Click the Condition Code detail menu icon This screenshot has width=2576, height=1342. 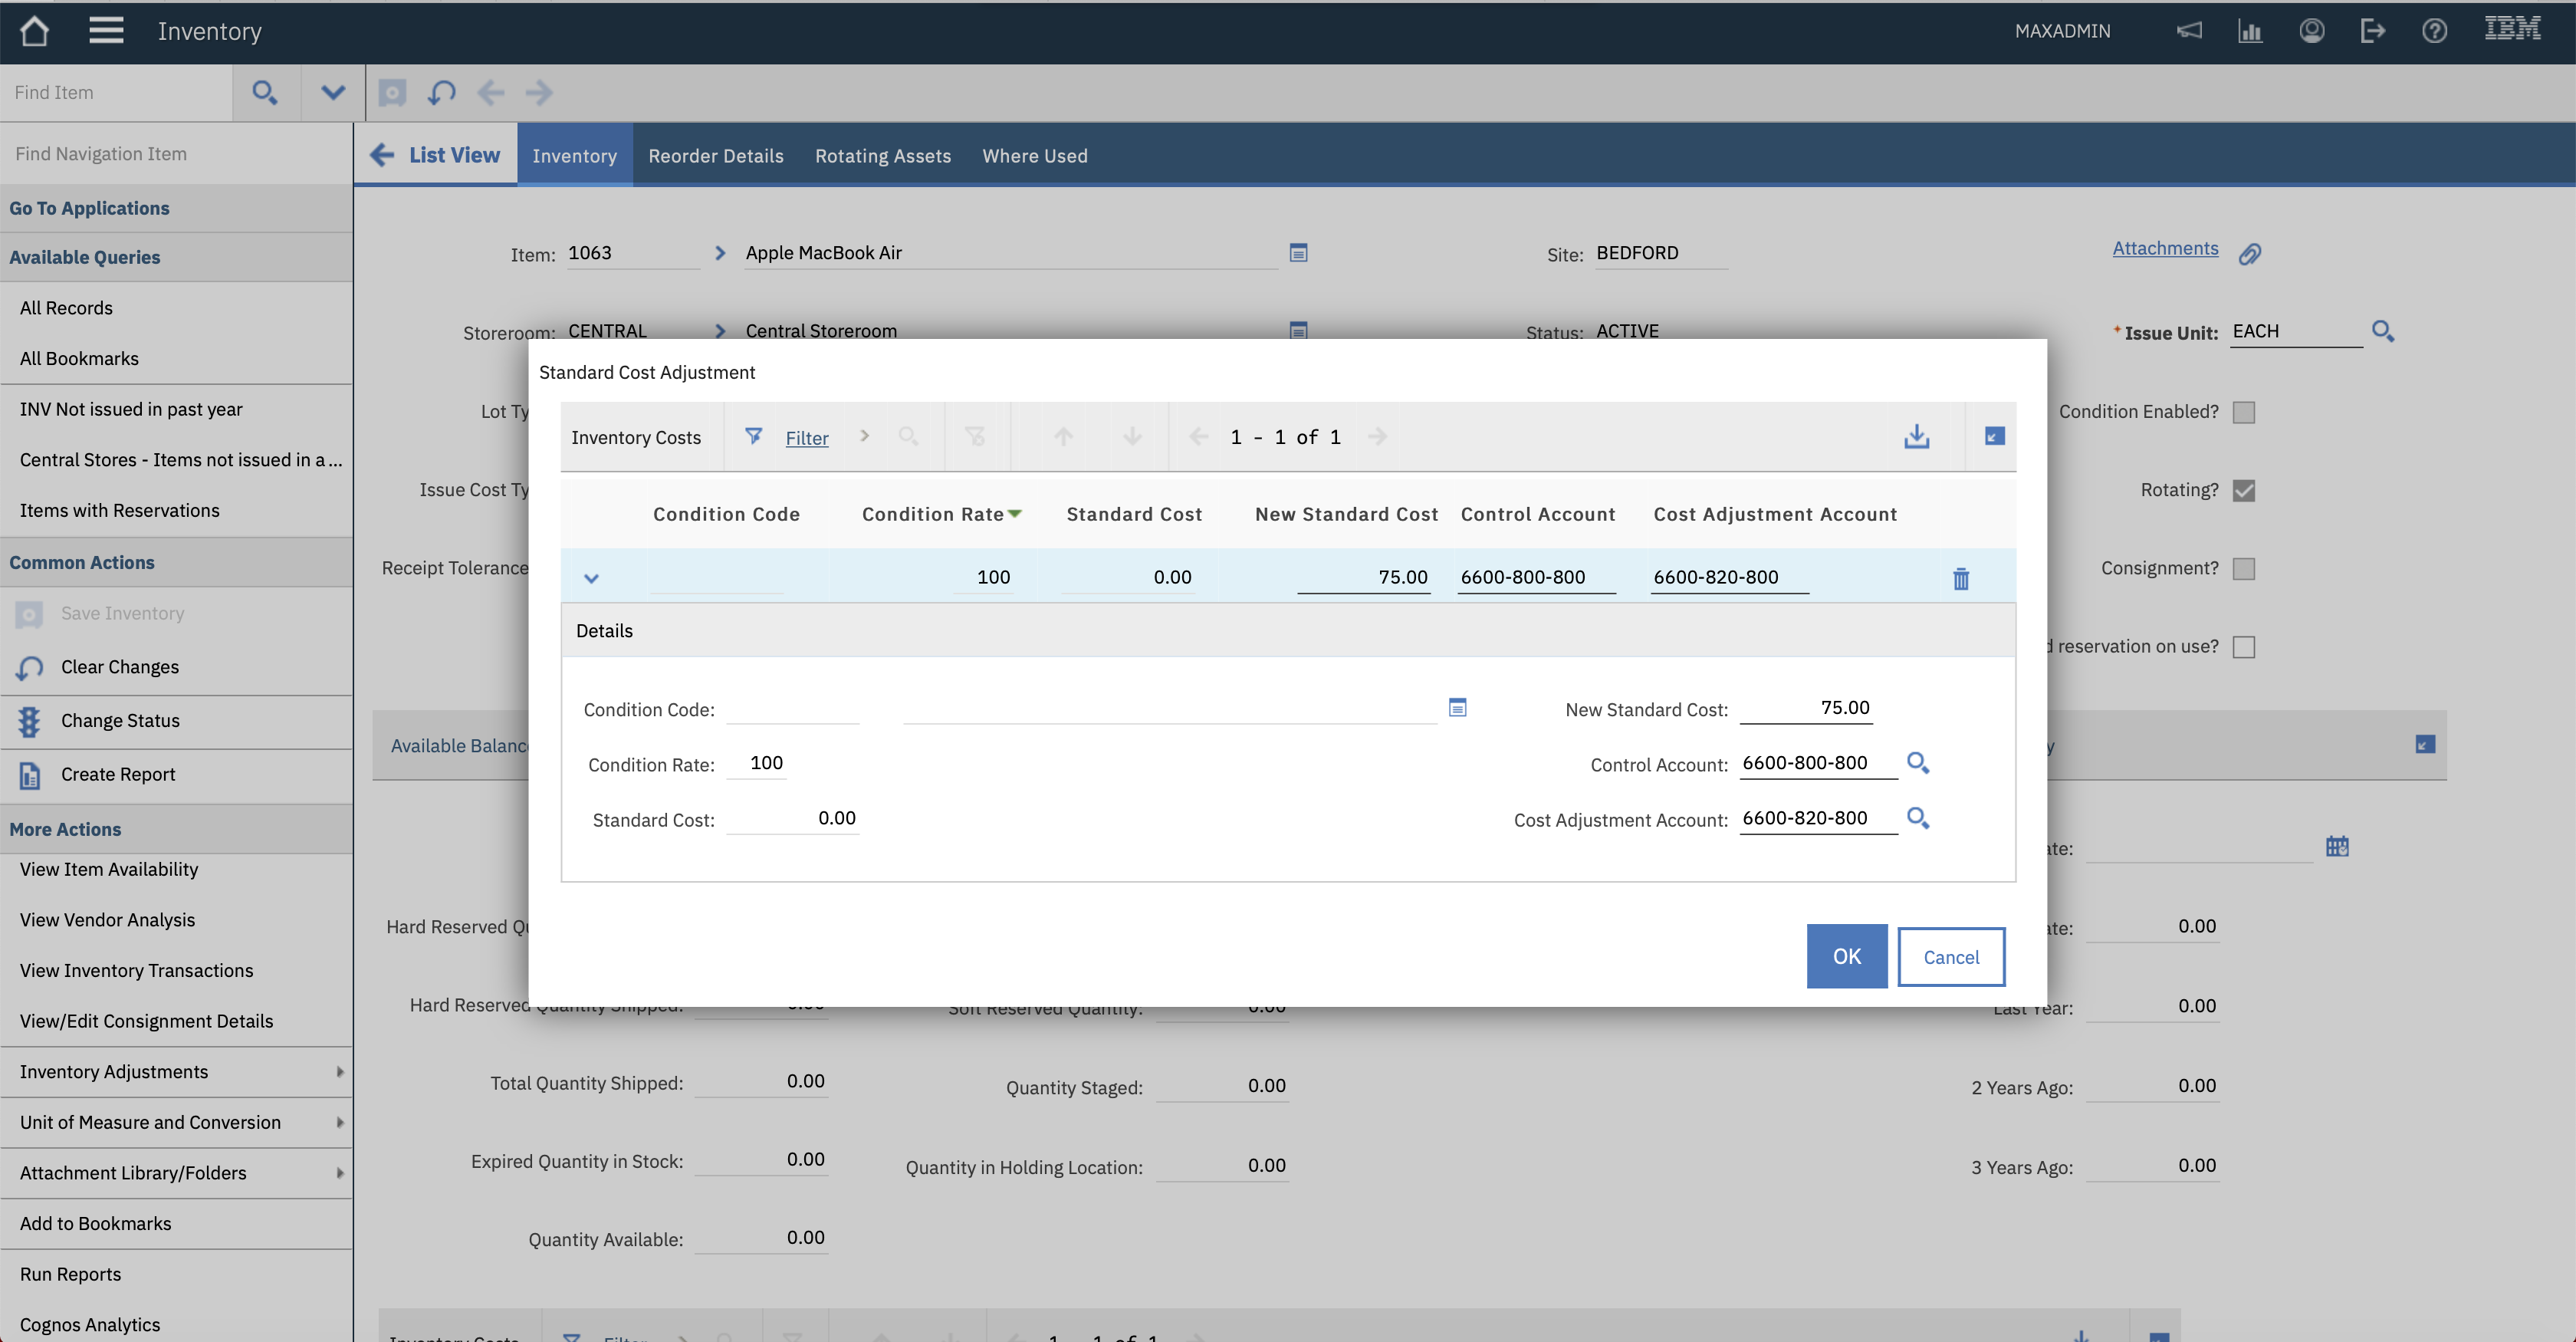[x=1458, y=707]
